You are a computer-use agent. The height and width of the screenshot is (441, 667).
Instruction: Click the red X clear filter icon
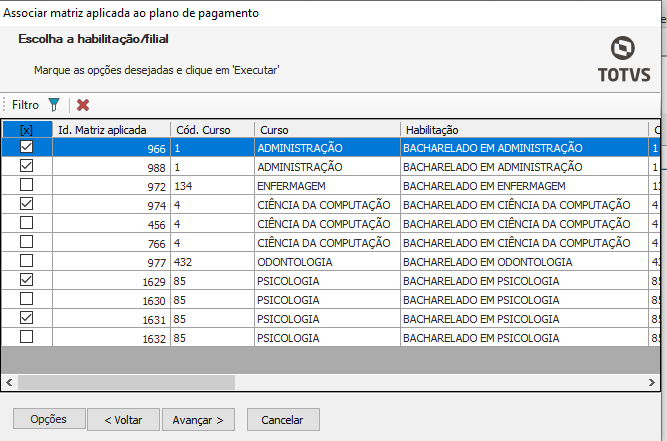[x=83, y=105]
